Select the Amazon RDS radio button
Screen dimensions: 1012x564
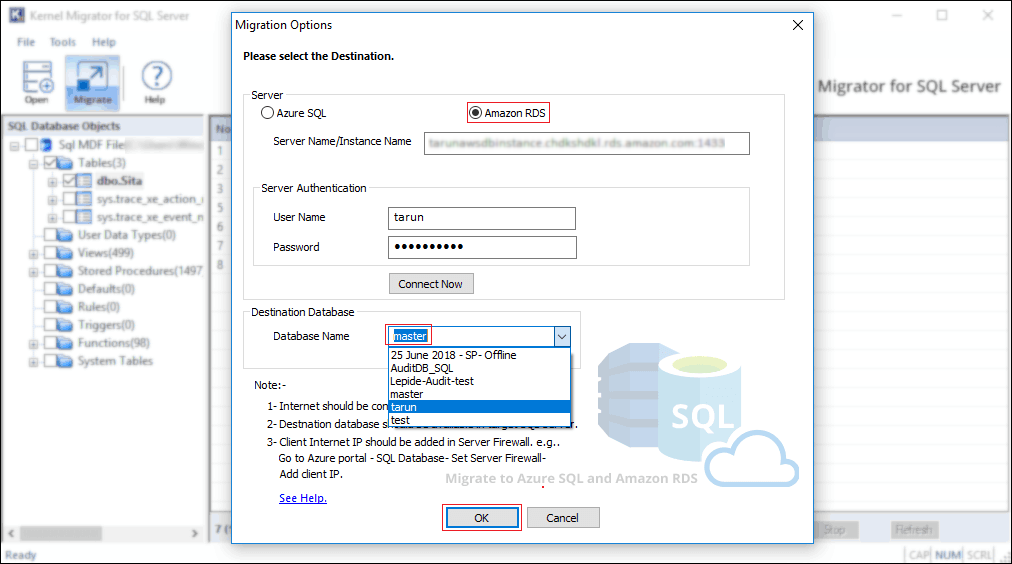[476, 113]
